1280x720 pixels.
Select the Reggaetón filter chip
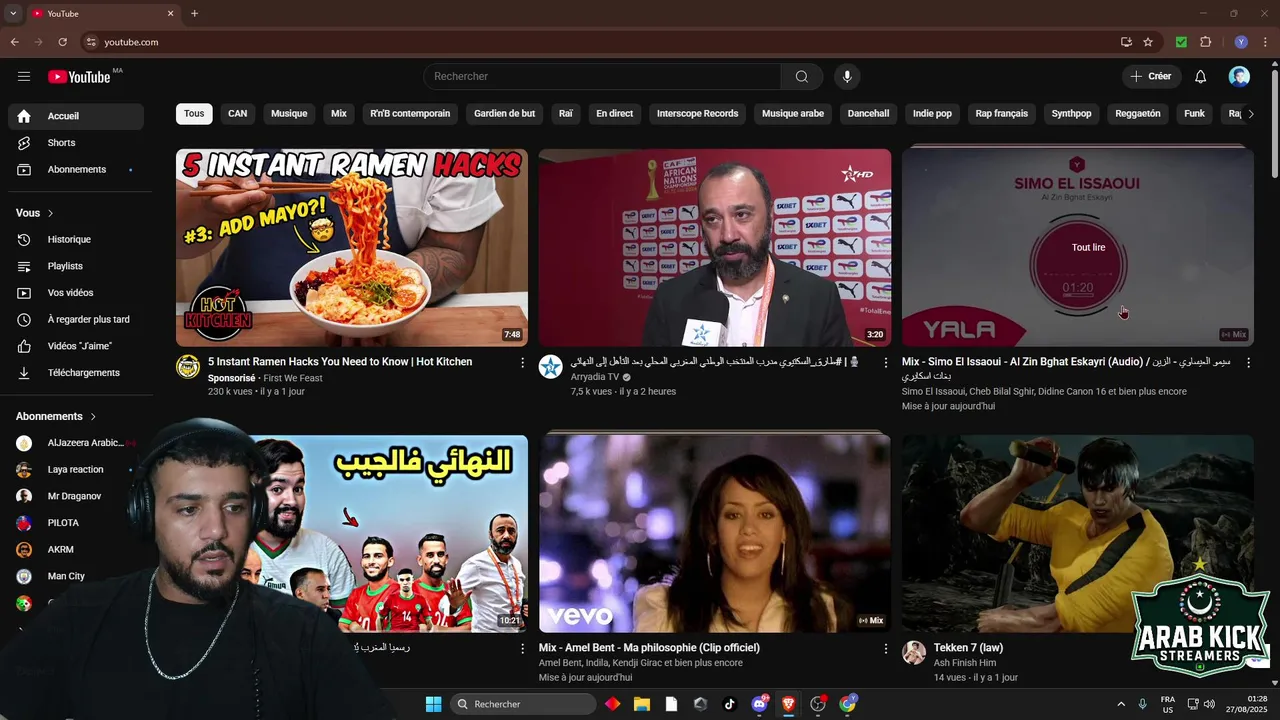(x=1138, y=114)
